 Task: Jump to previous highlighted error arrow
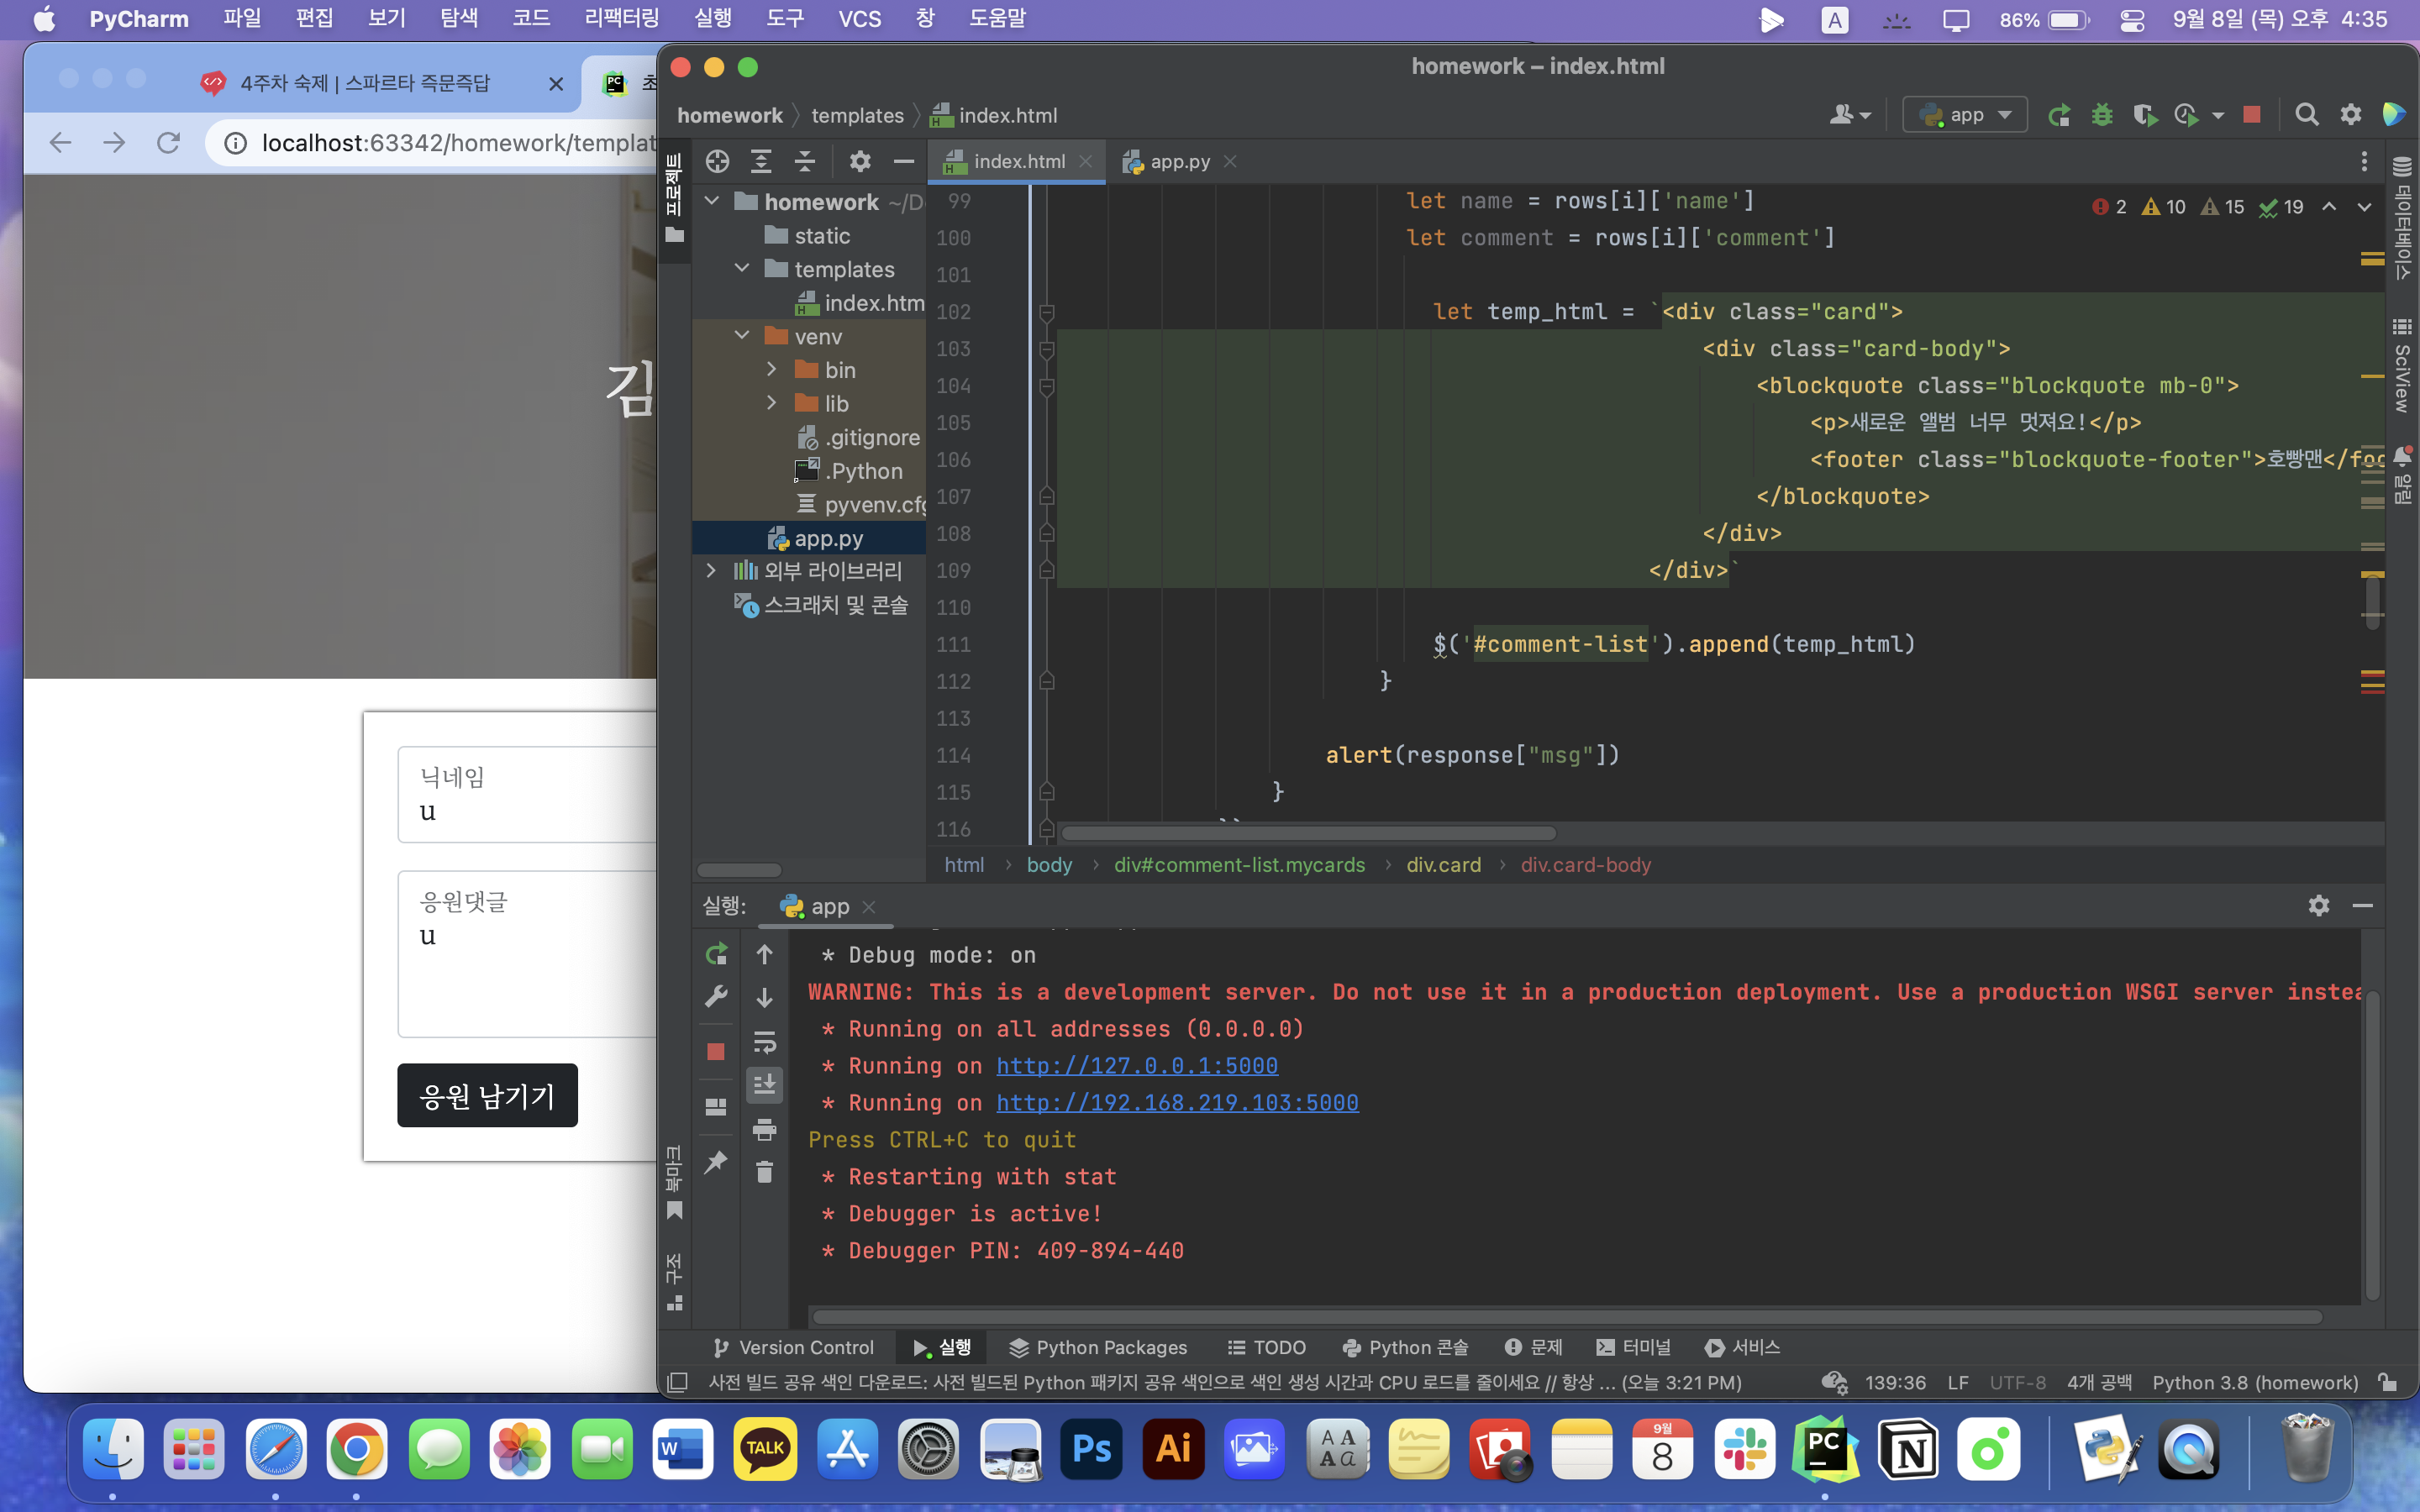[x=2329, y=207]
